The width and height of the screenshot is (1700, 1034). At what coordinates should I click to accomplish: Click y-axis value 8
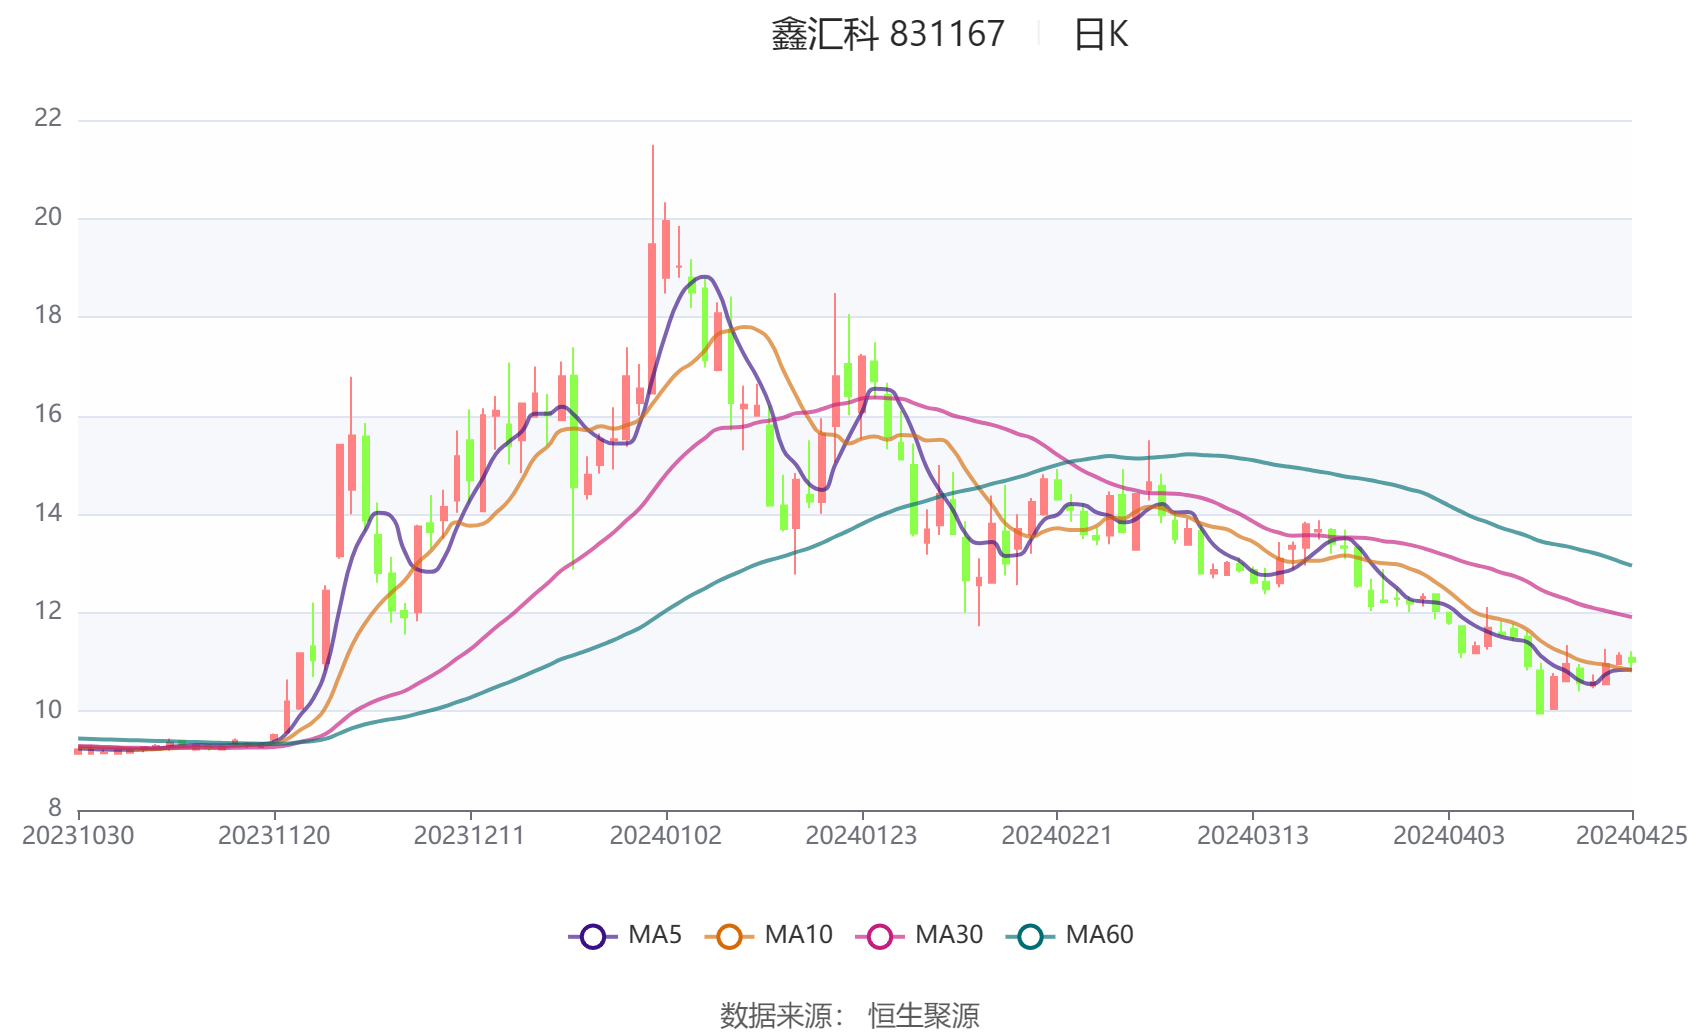(55, 808)
